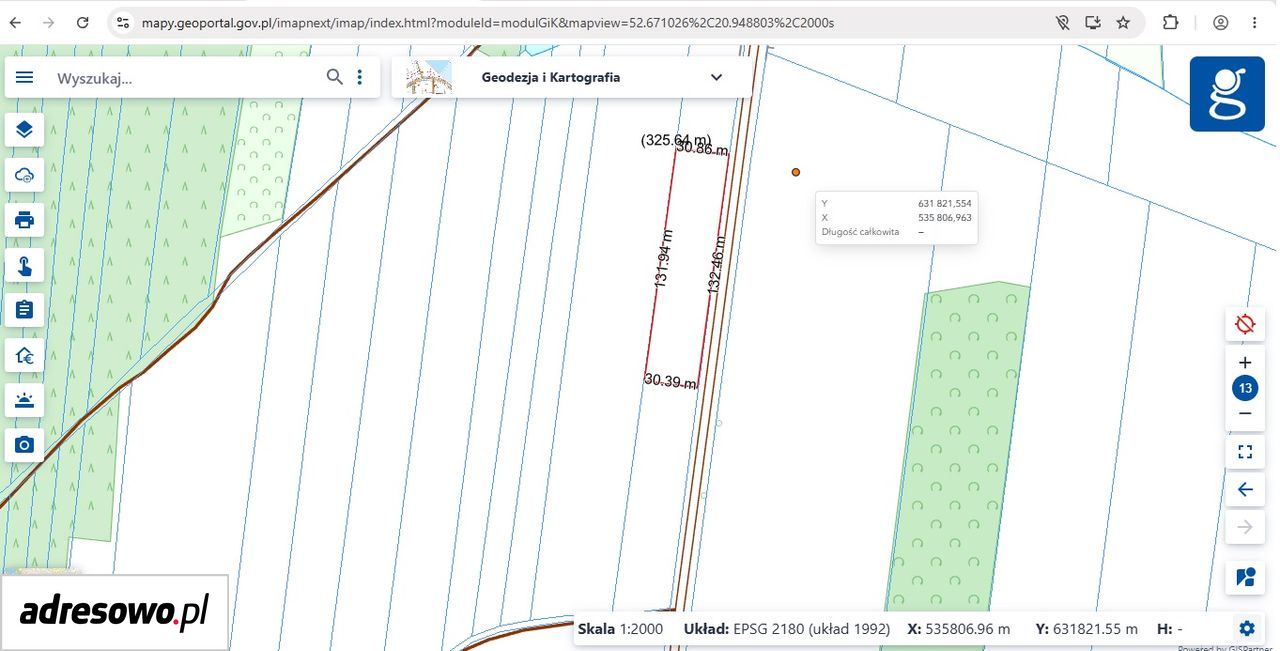This screenshot has width=1280, height=651.
Task: Open the property prices tool
Action: coord(25,355)
